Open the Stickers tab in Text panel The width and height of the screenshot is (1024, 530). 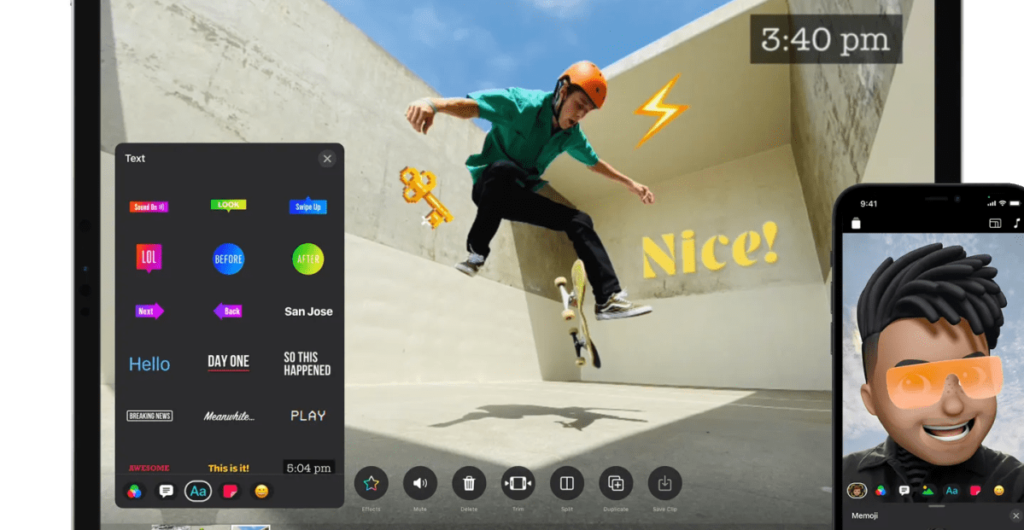(x=230, y=491)
